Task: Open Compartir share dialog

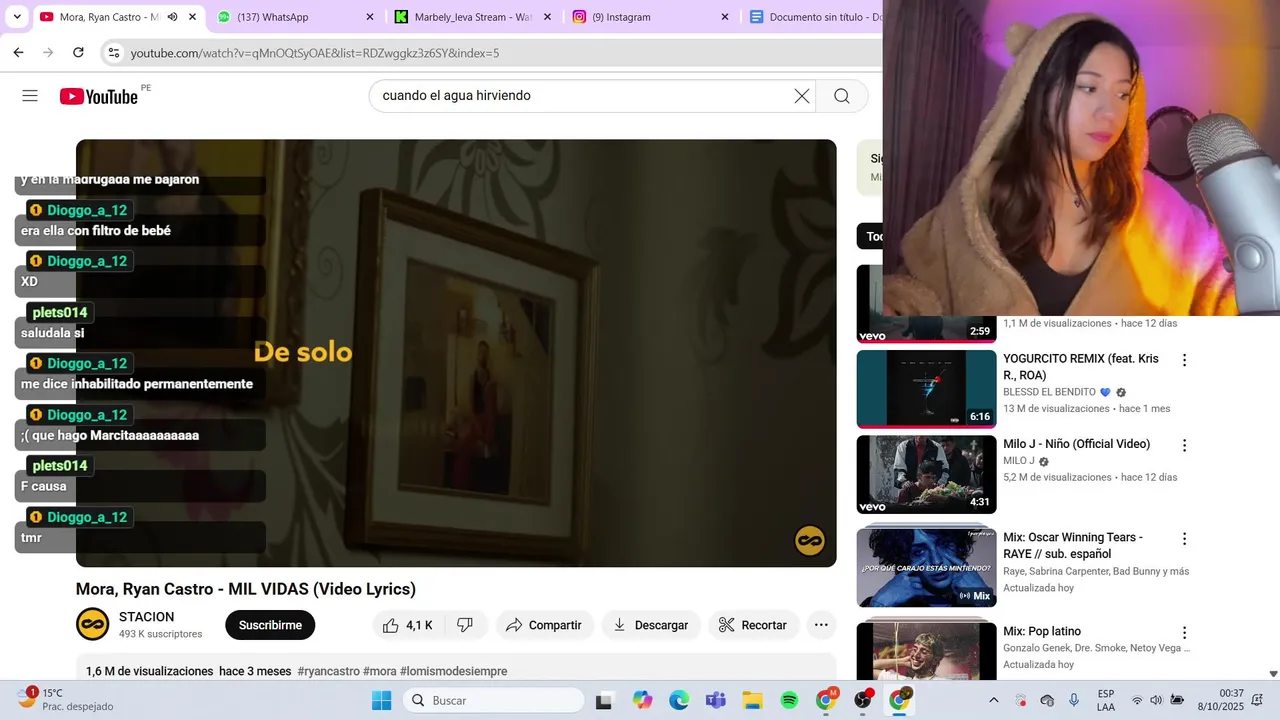Action: coord(544,625)
